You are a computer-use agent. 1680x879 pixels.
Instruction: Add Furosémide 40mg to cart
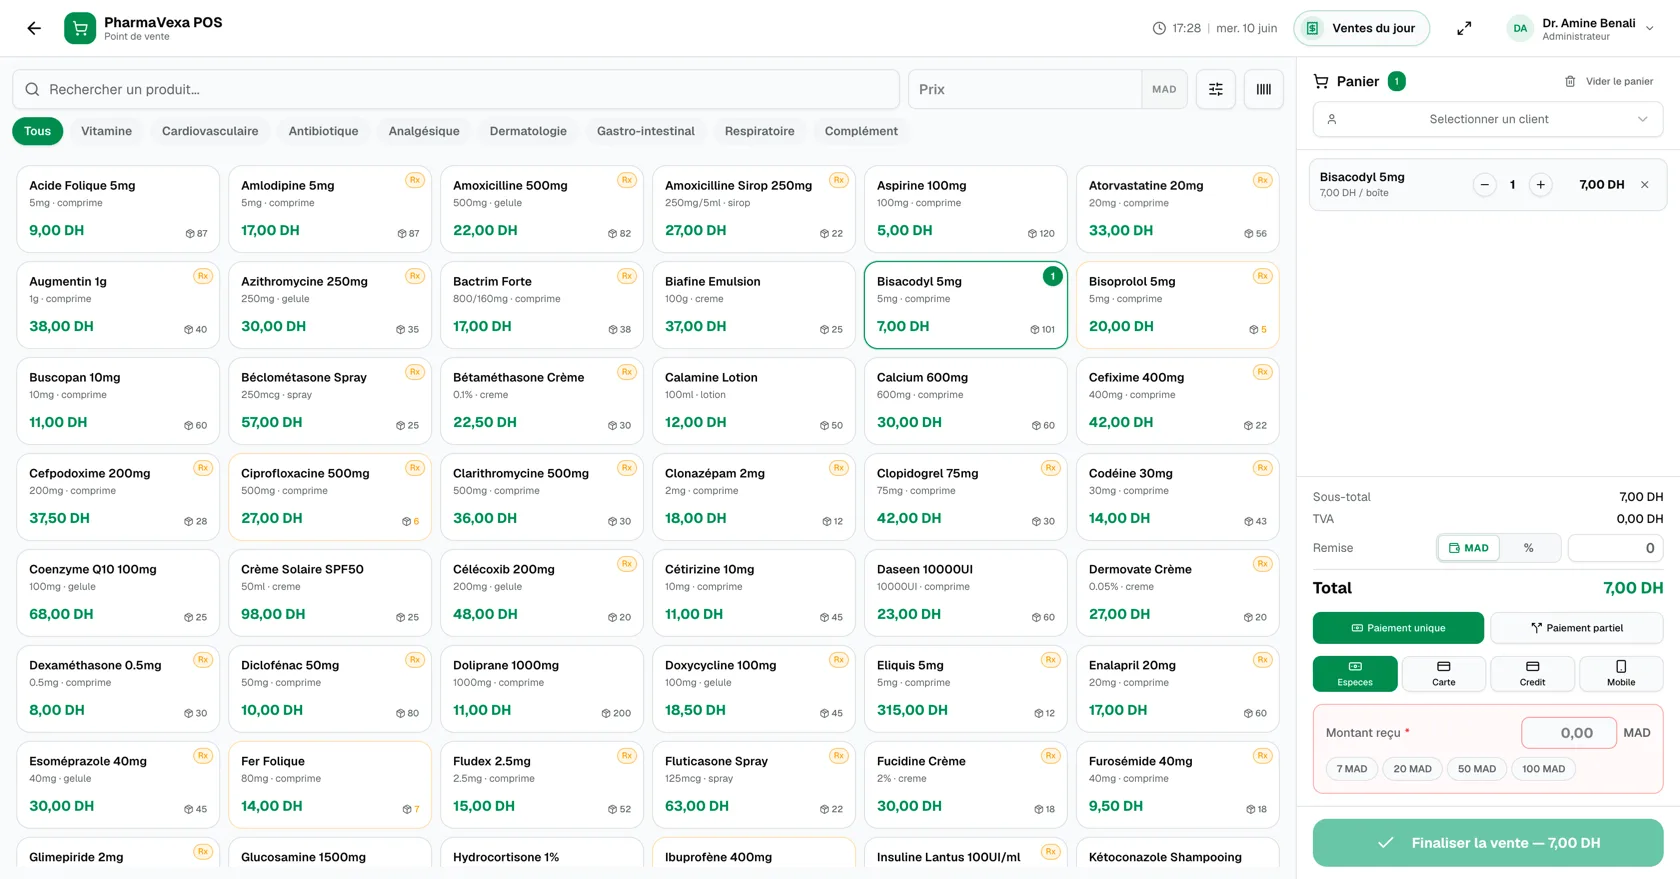pyautogui.click(x=1178, y=785)
